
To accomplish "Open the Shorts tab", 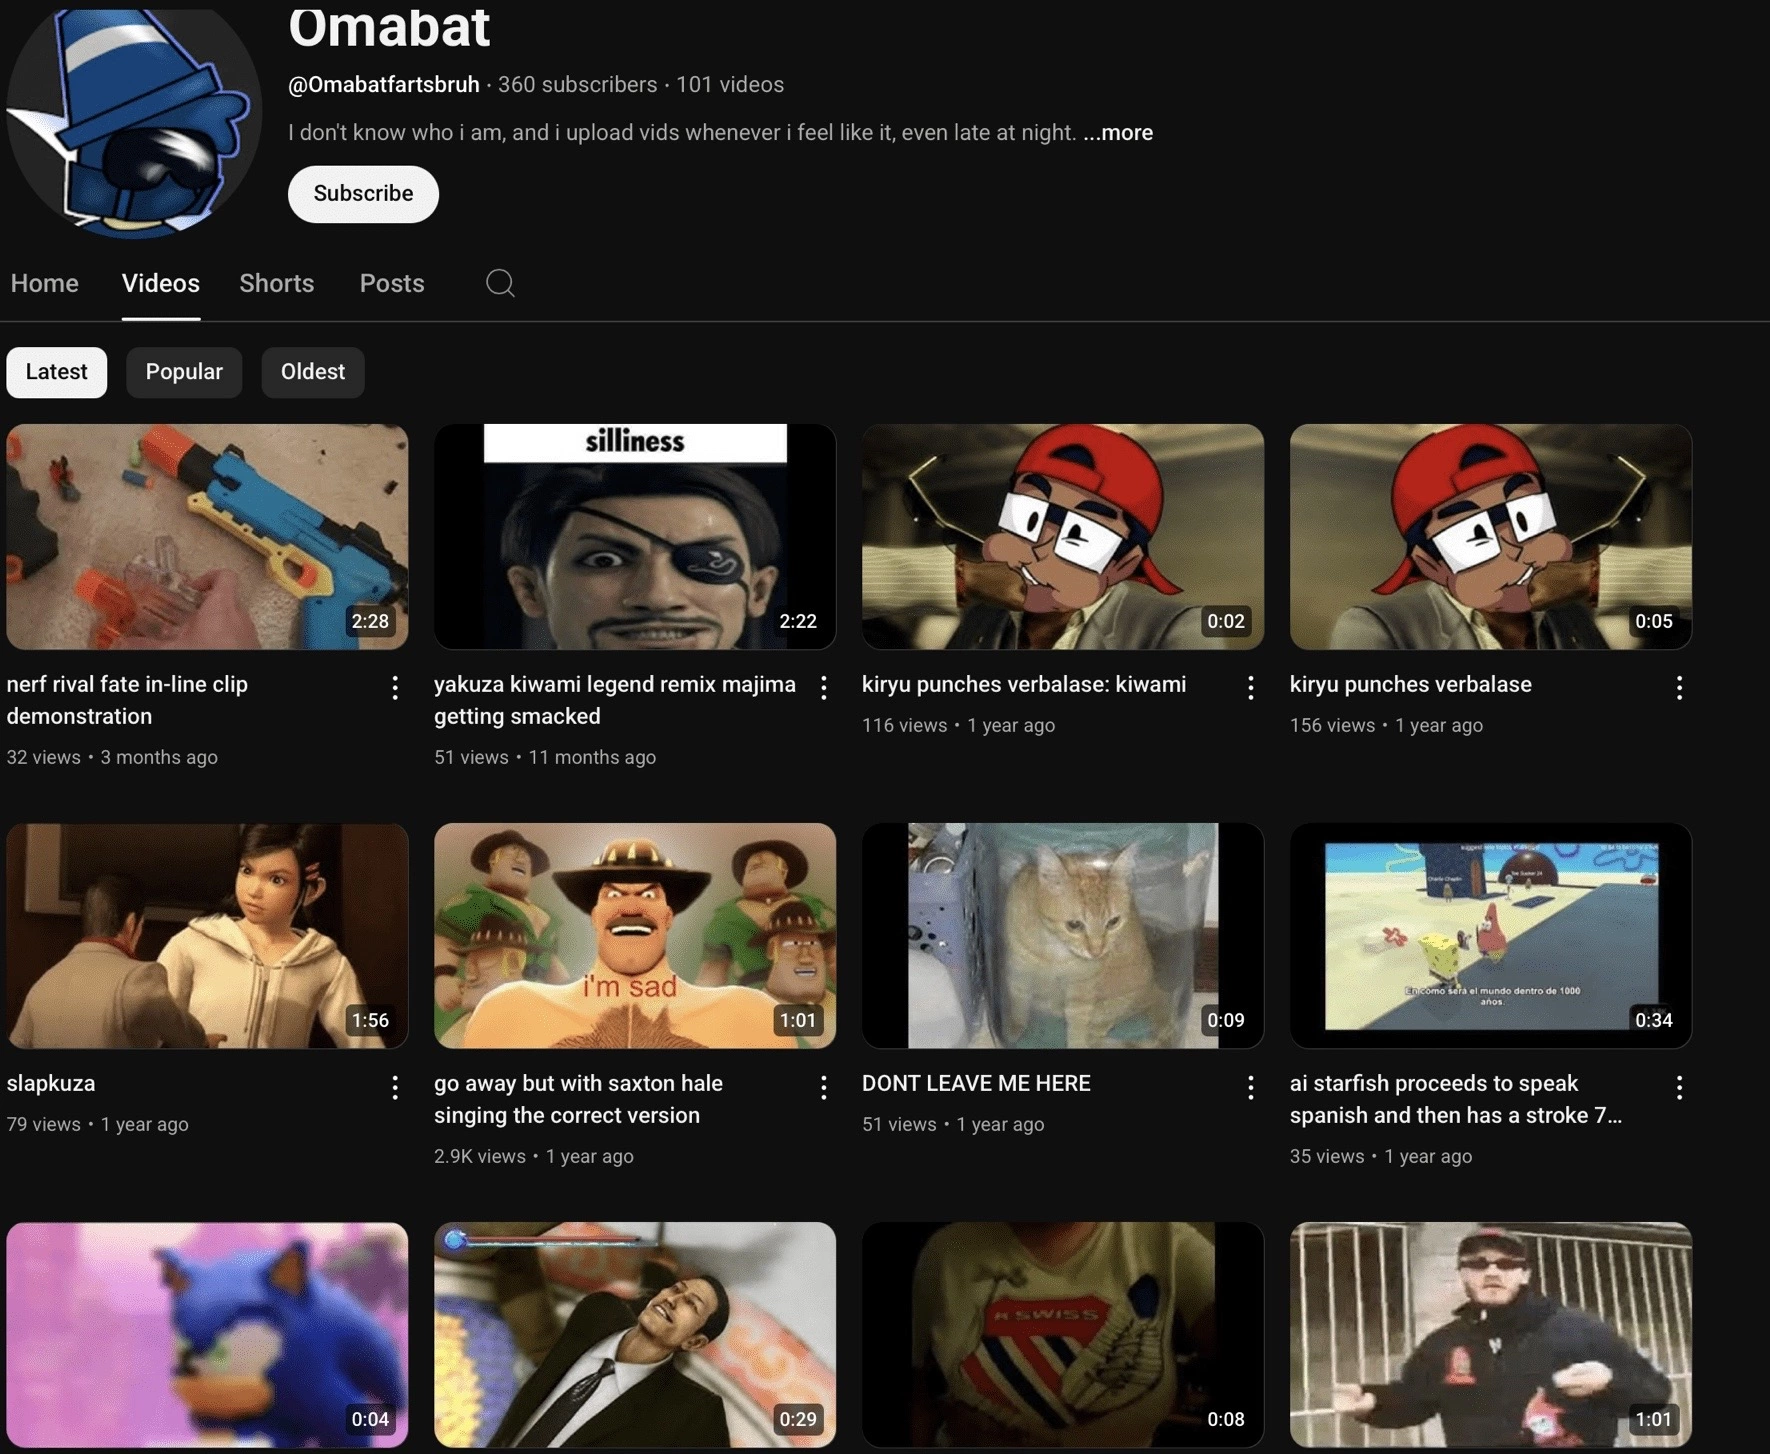I will point(277,283).
